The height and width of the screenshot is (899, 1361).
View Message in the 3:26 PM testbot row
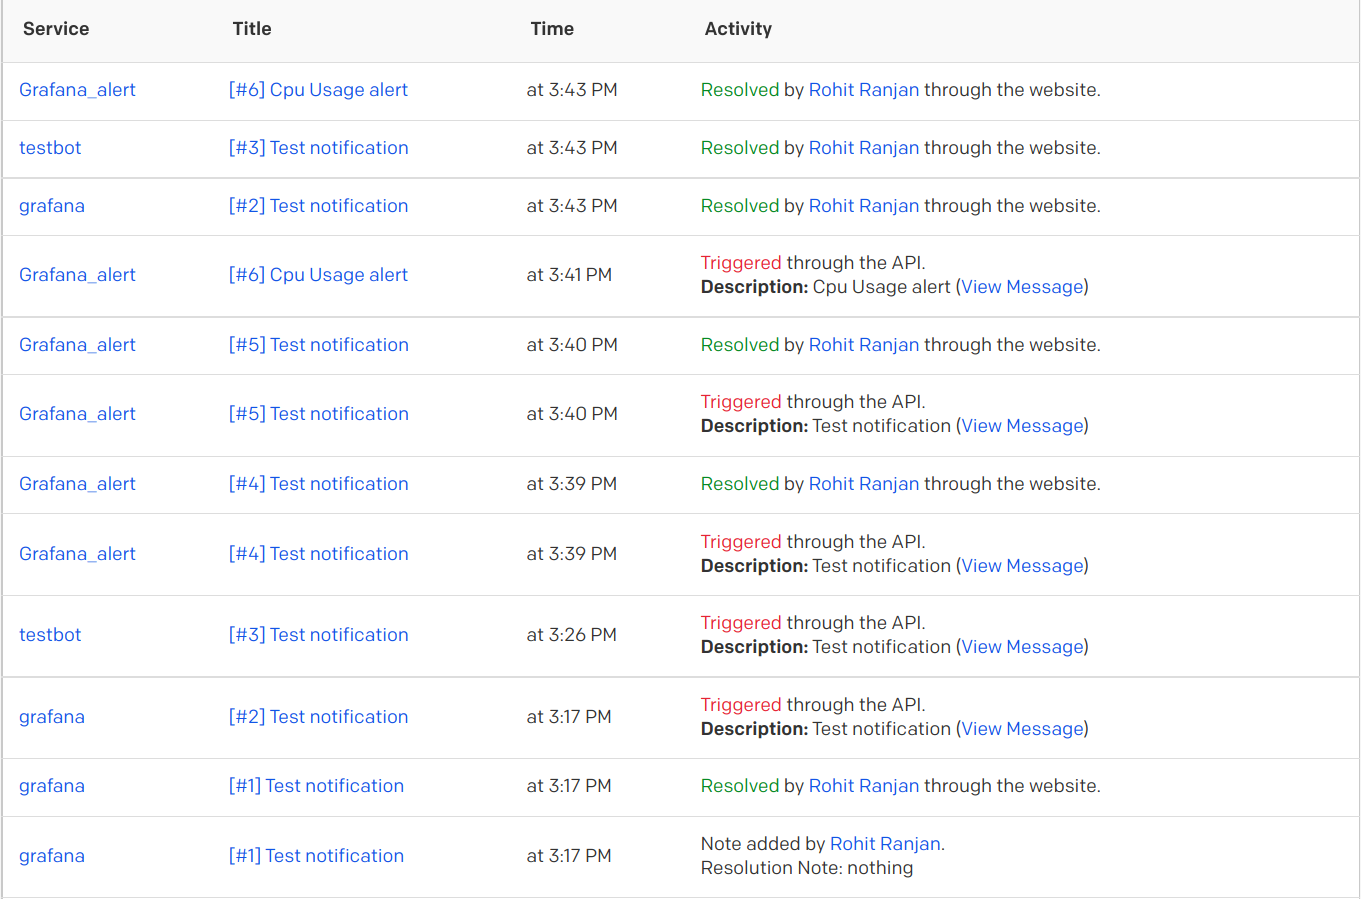click(1022, 647)
